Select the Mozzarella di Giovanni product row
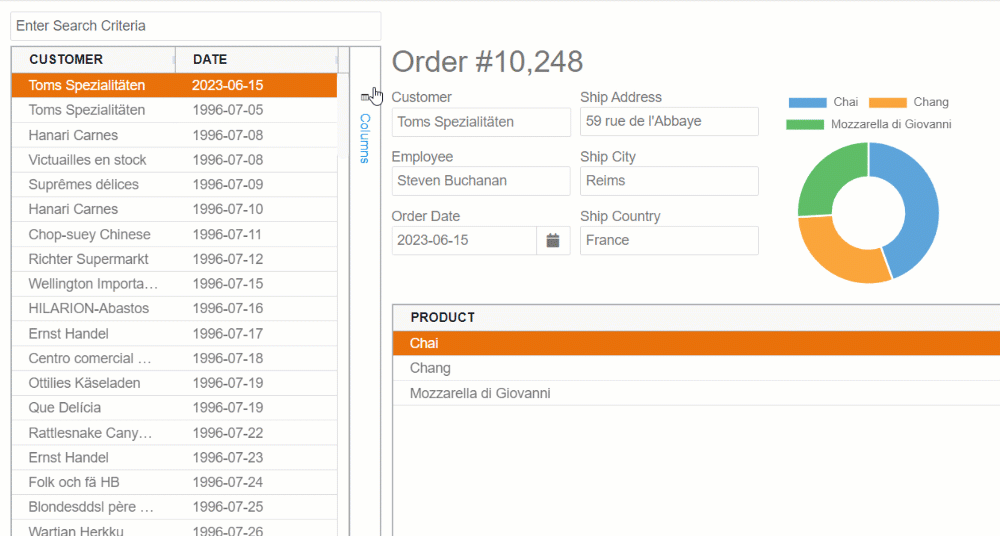The image size is (1000, 536). point(696,393)
